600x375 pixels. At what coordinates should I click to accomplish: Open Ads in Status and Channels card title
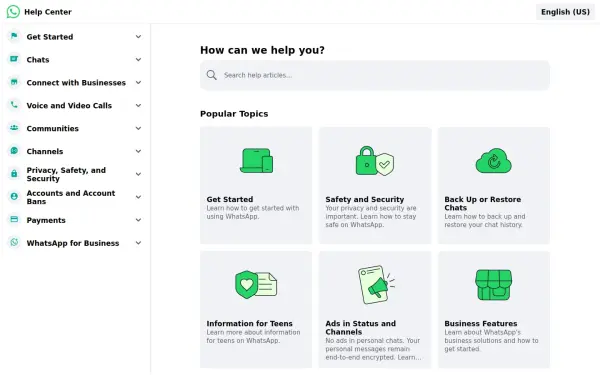pyautogui.click(x=360, y=328)
